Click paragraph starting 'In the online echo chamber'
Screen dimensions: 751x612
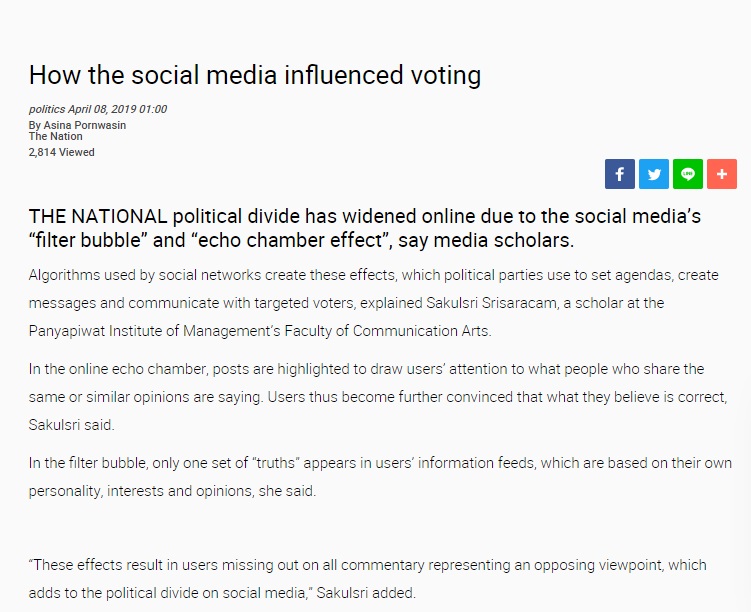(378, 397)
